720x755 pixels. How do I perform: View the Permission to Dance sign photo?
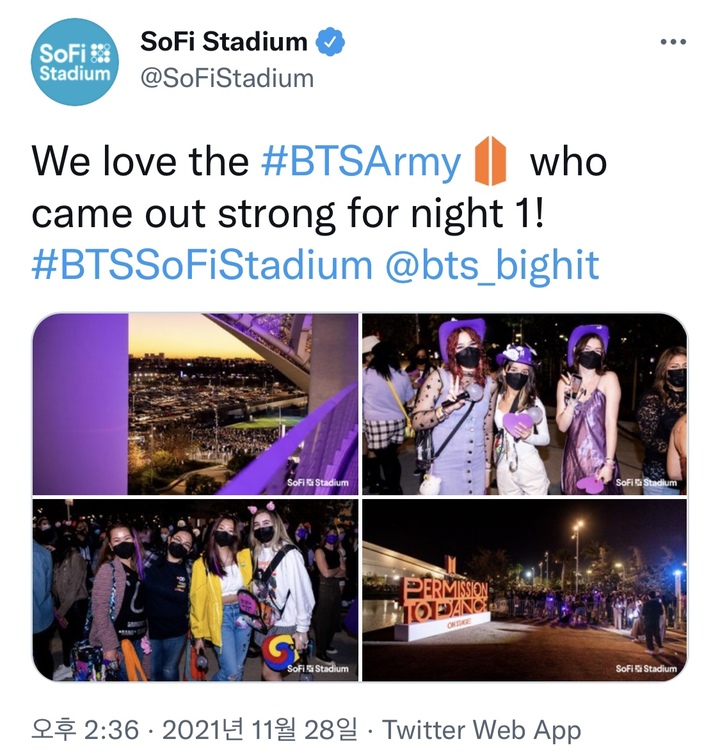524,590
